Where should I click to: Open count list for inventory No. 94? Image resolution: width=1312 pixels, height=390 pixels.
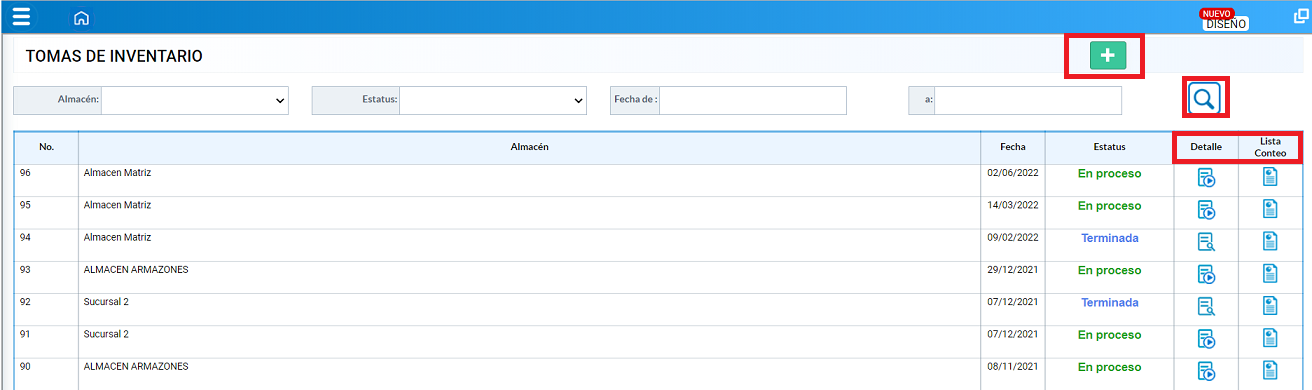[x=1270, y=241]
